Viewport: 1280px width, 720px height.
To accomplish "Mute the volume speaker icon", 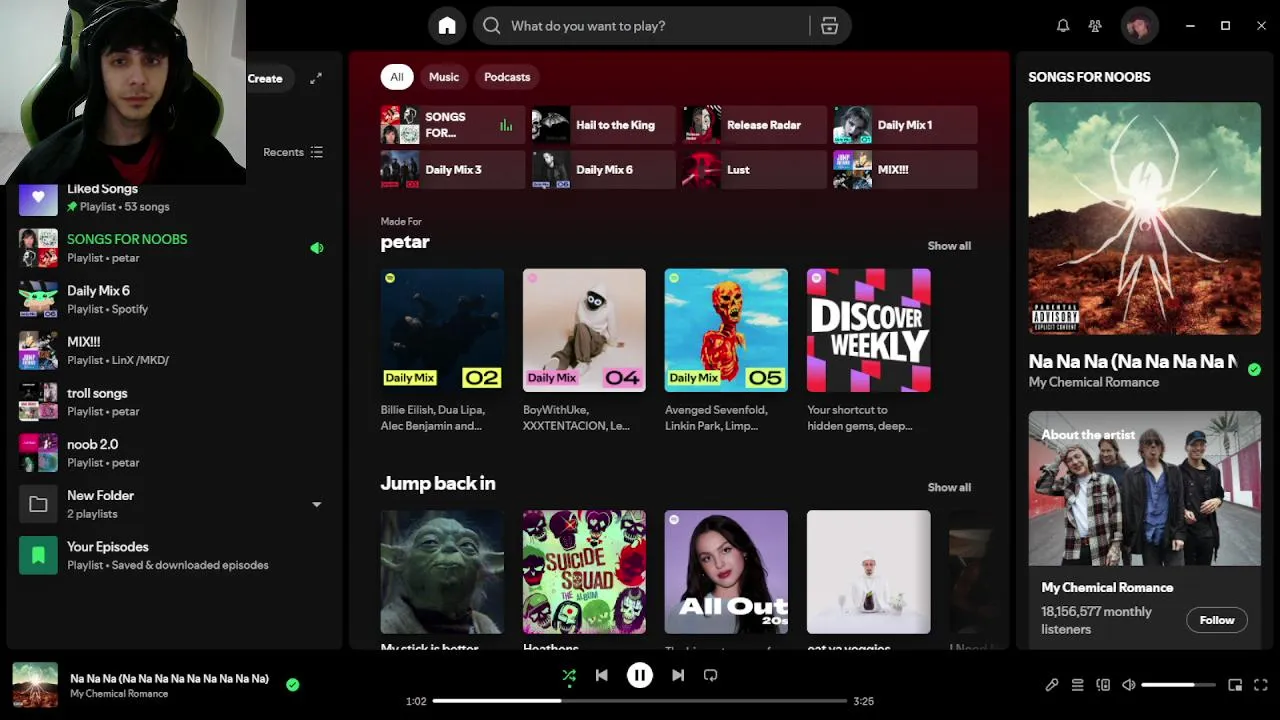I will [x=1128, y=685].
